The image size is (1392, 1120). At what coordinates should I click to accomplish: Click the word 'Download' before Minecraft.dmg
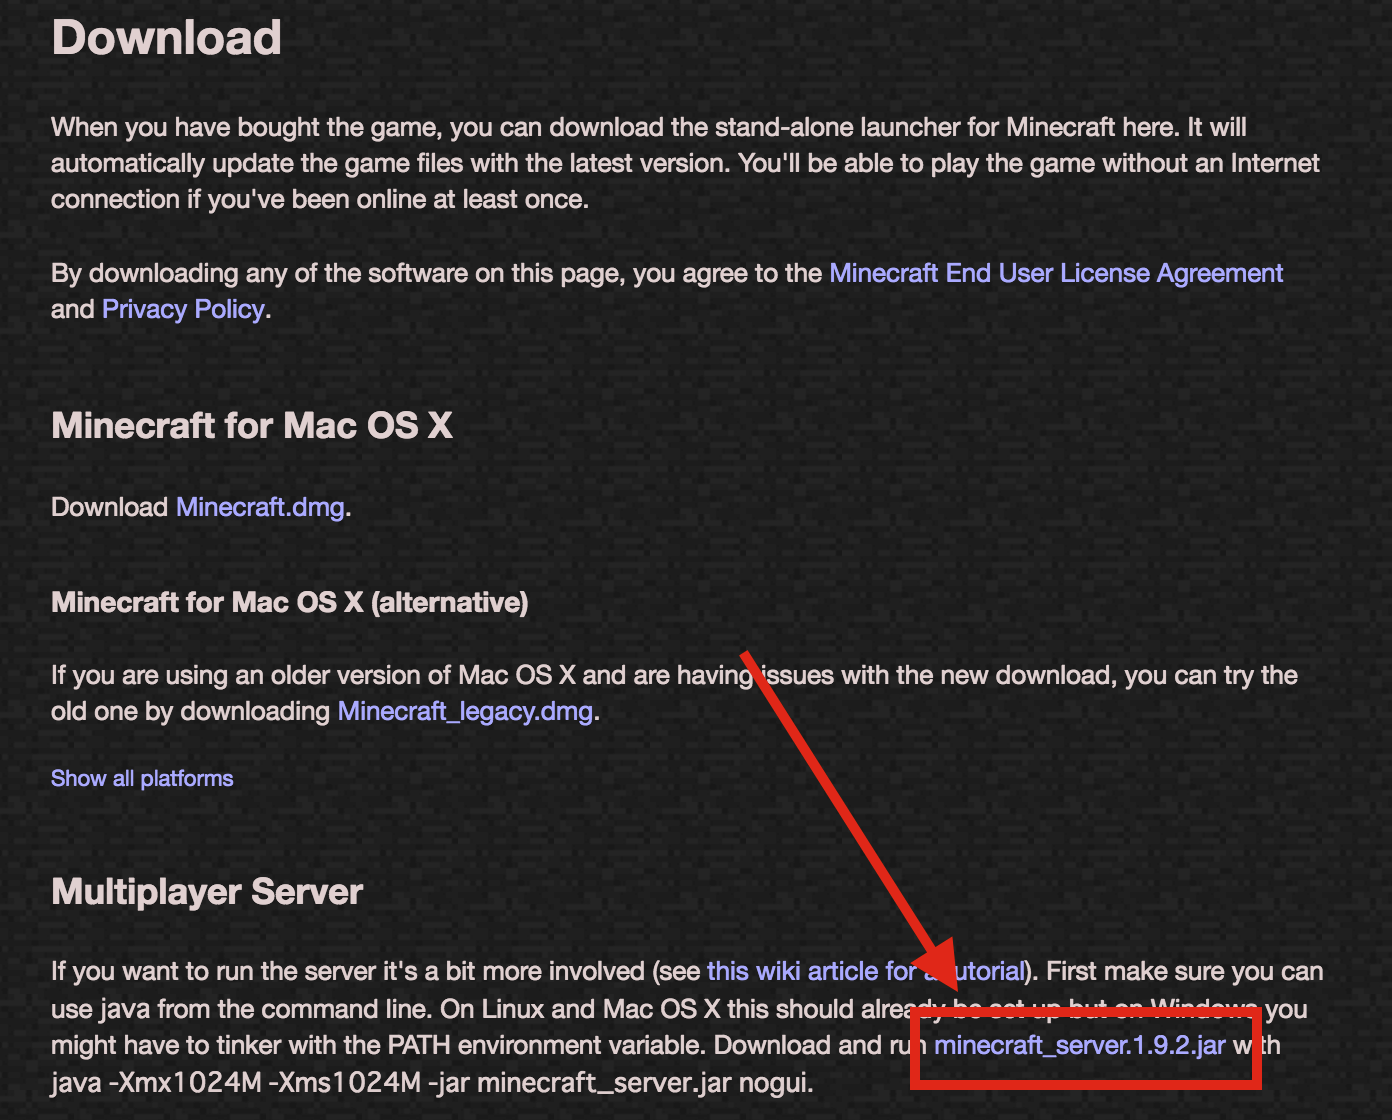tap(109, 507)
